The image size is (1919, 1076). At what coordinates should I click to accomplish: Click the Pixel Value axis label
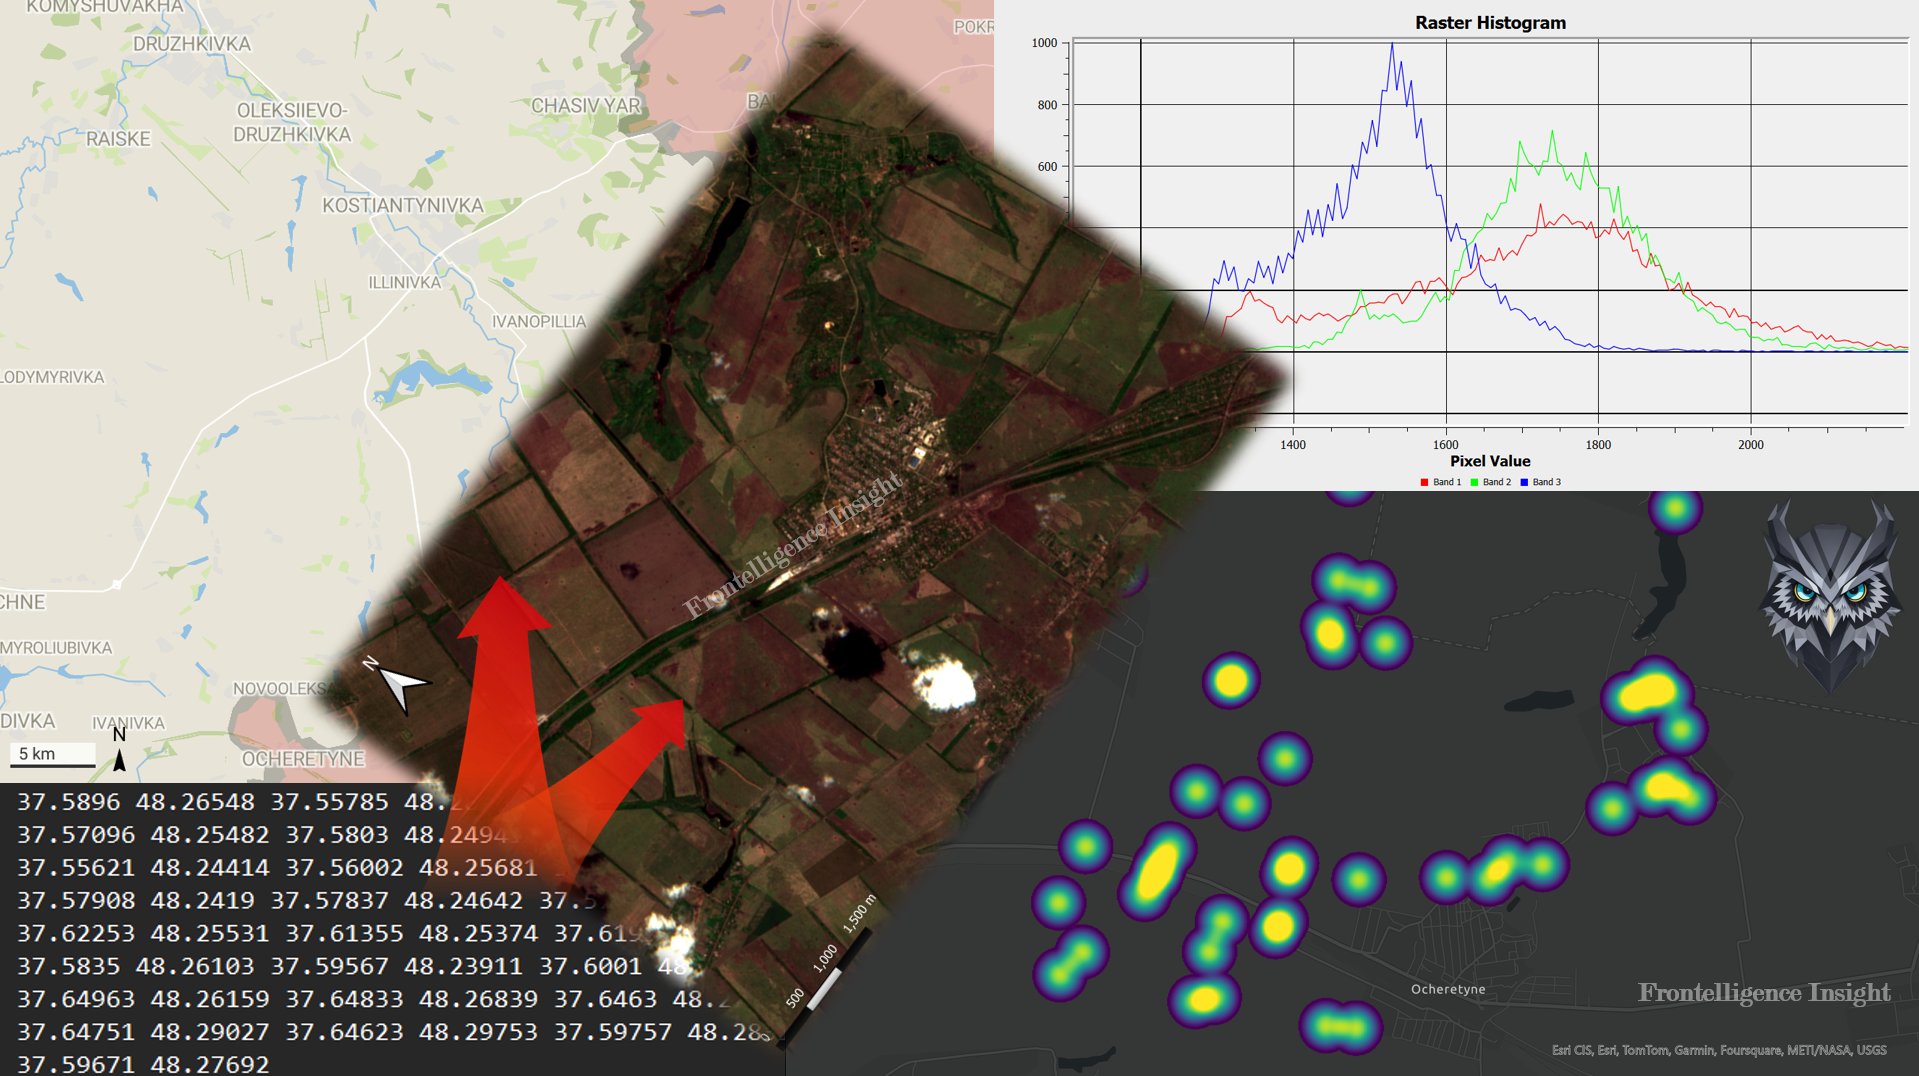[x=1489, y=461]
